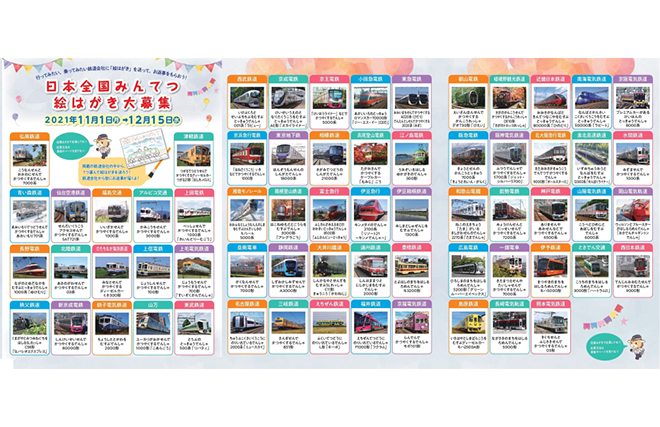Click the 富士急行 photo with Mt. Fuji

click(x=330, y=210)
